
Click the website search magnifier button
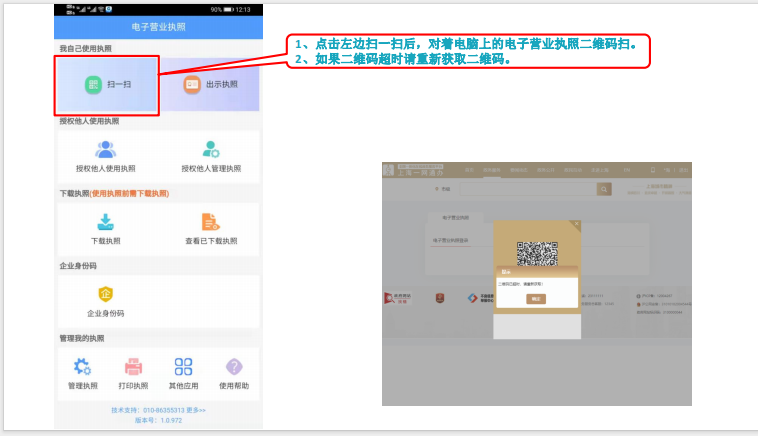603,188
